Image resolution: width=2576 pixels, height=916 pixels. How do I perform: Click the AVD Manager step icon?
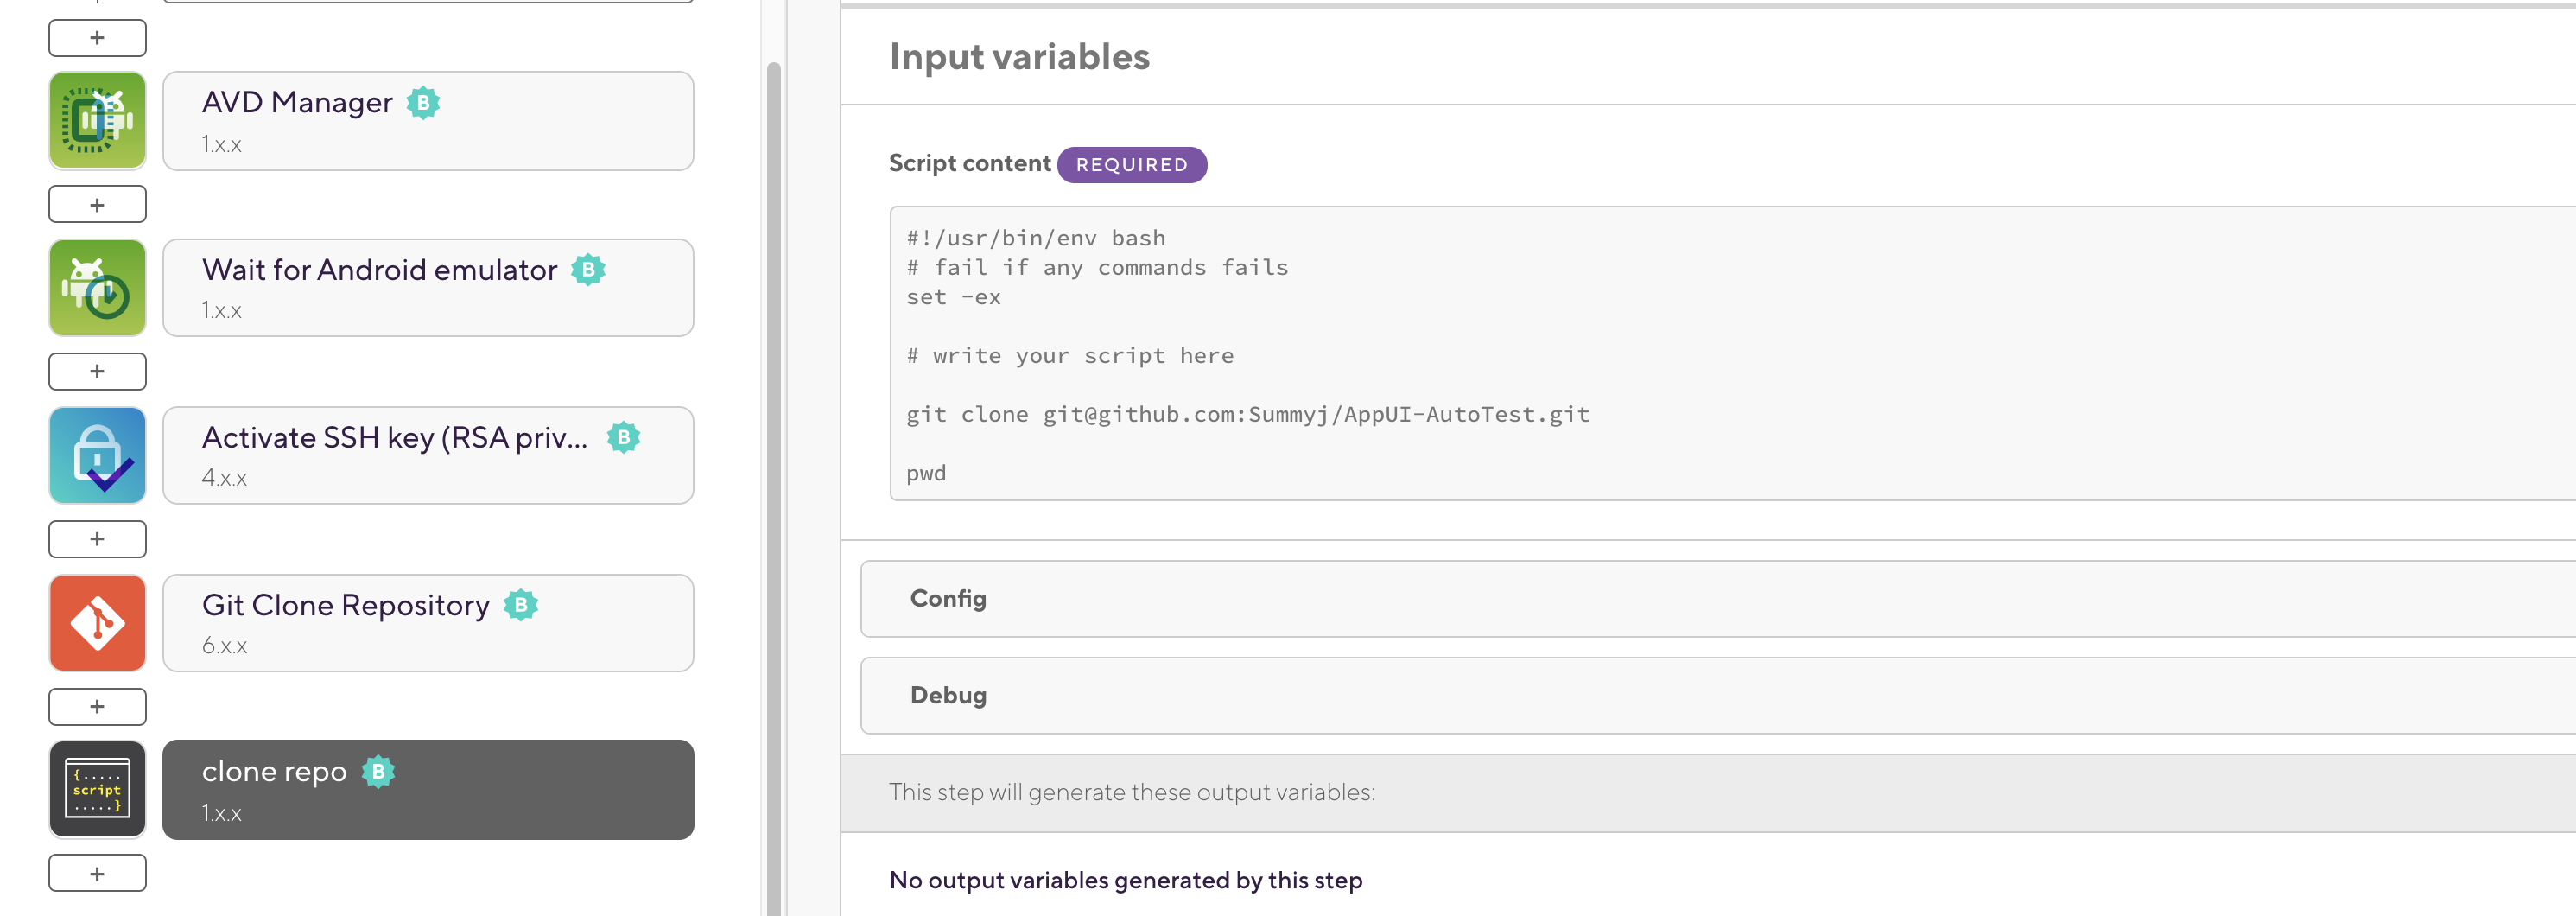coord(97,121)
